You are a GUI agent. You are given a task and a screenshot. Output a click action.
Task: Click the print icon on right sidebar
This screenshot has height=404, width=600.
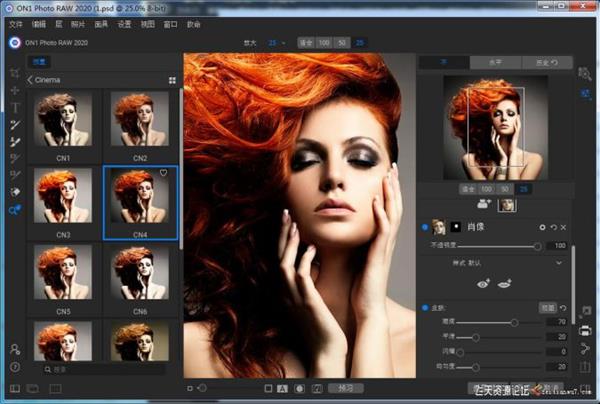[x=585, y=330]
